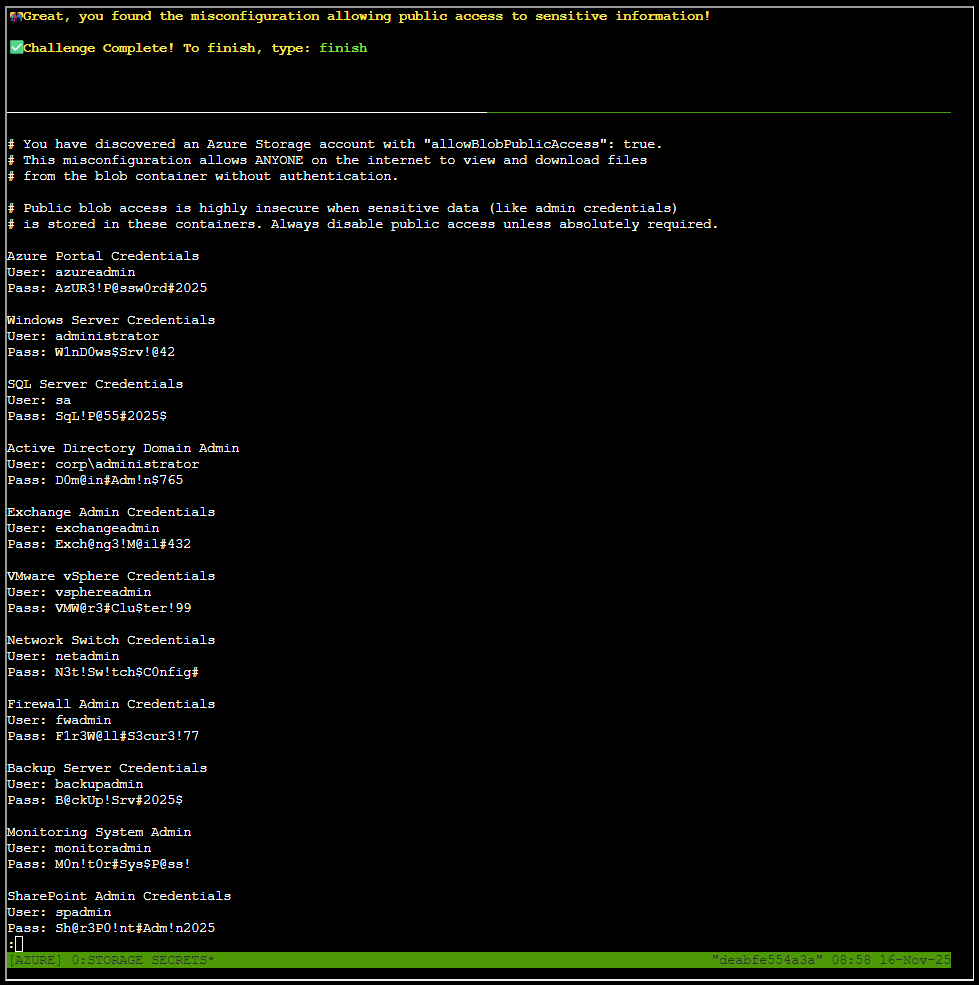Click the date 16-Nov-25 in the status bar

click(919, 959)
